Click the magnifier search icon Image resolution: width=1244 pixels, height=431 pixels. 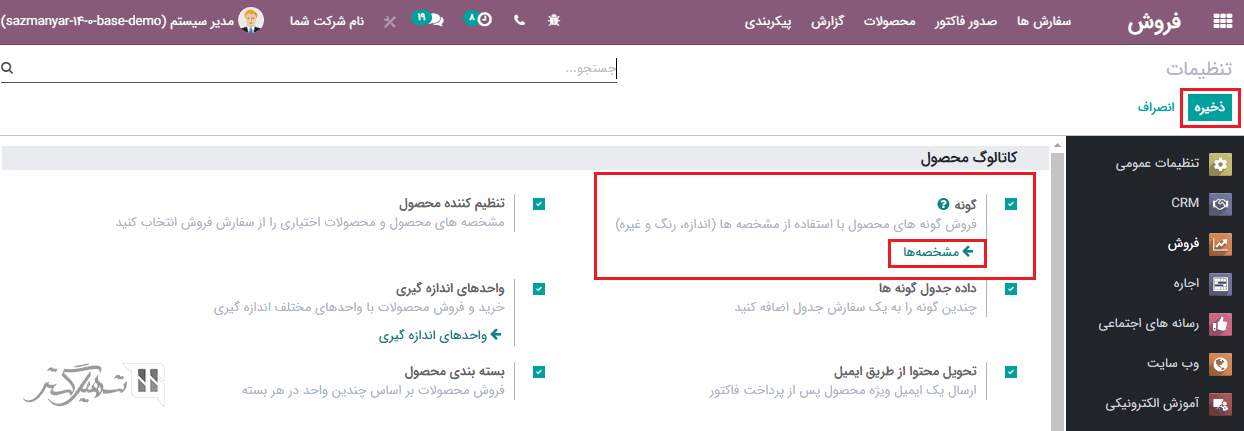(7, 68)
